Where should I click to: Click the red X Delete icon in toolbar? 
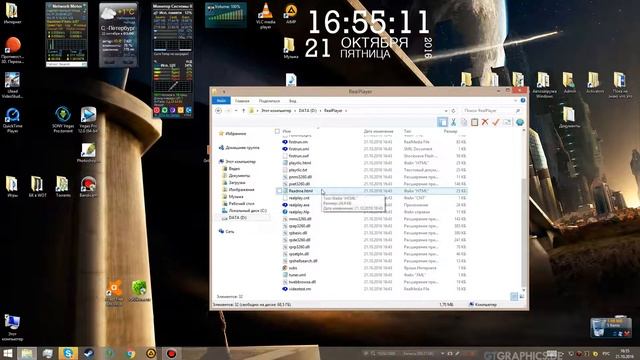point(485,122)
